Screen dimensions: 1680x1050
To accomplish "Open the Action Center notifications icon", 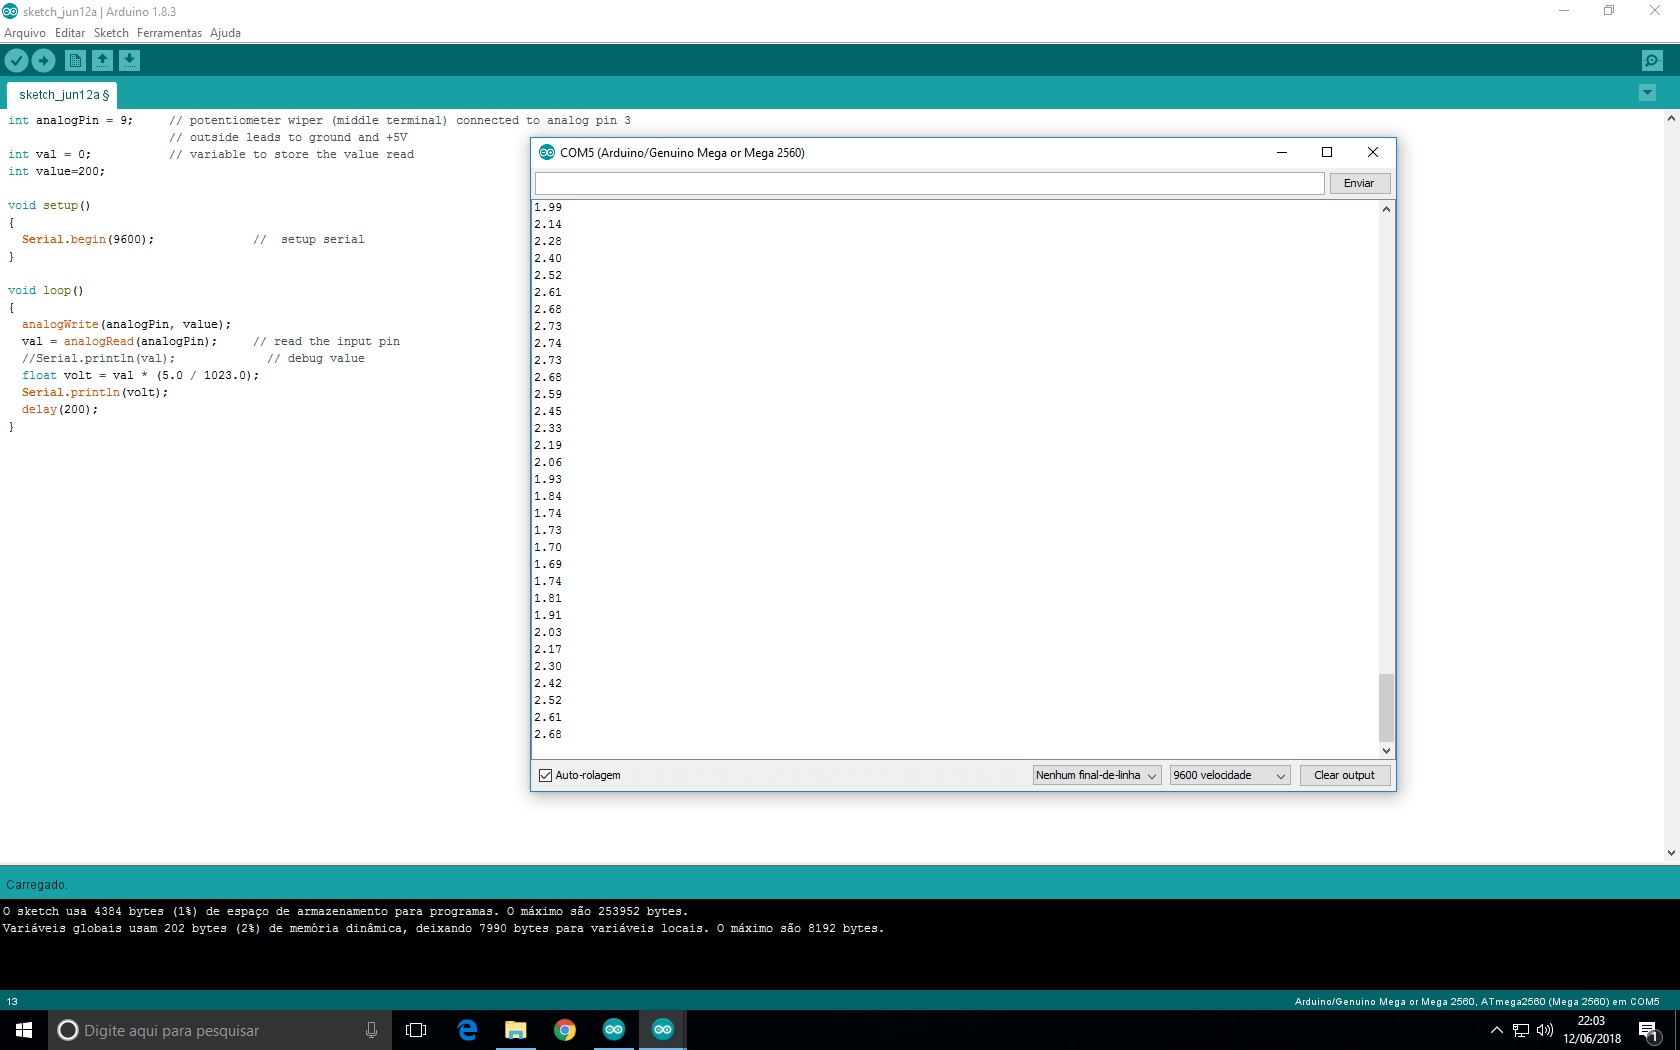I will (1649, 1030).
